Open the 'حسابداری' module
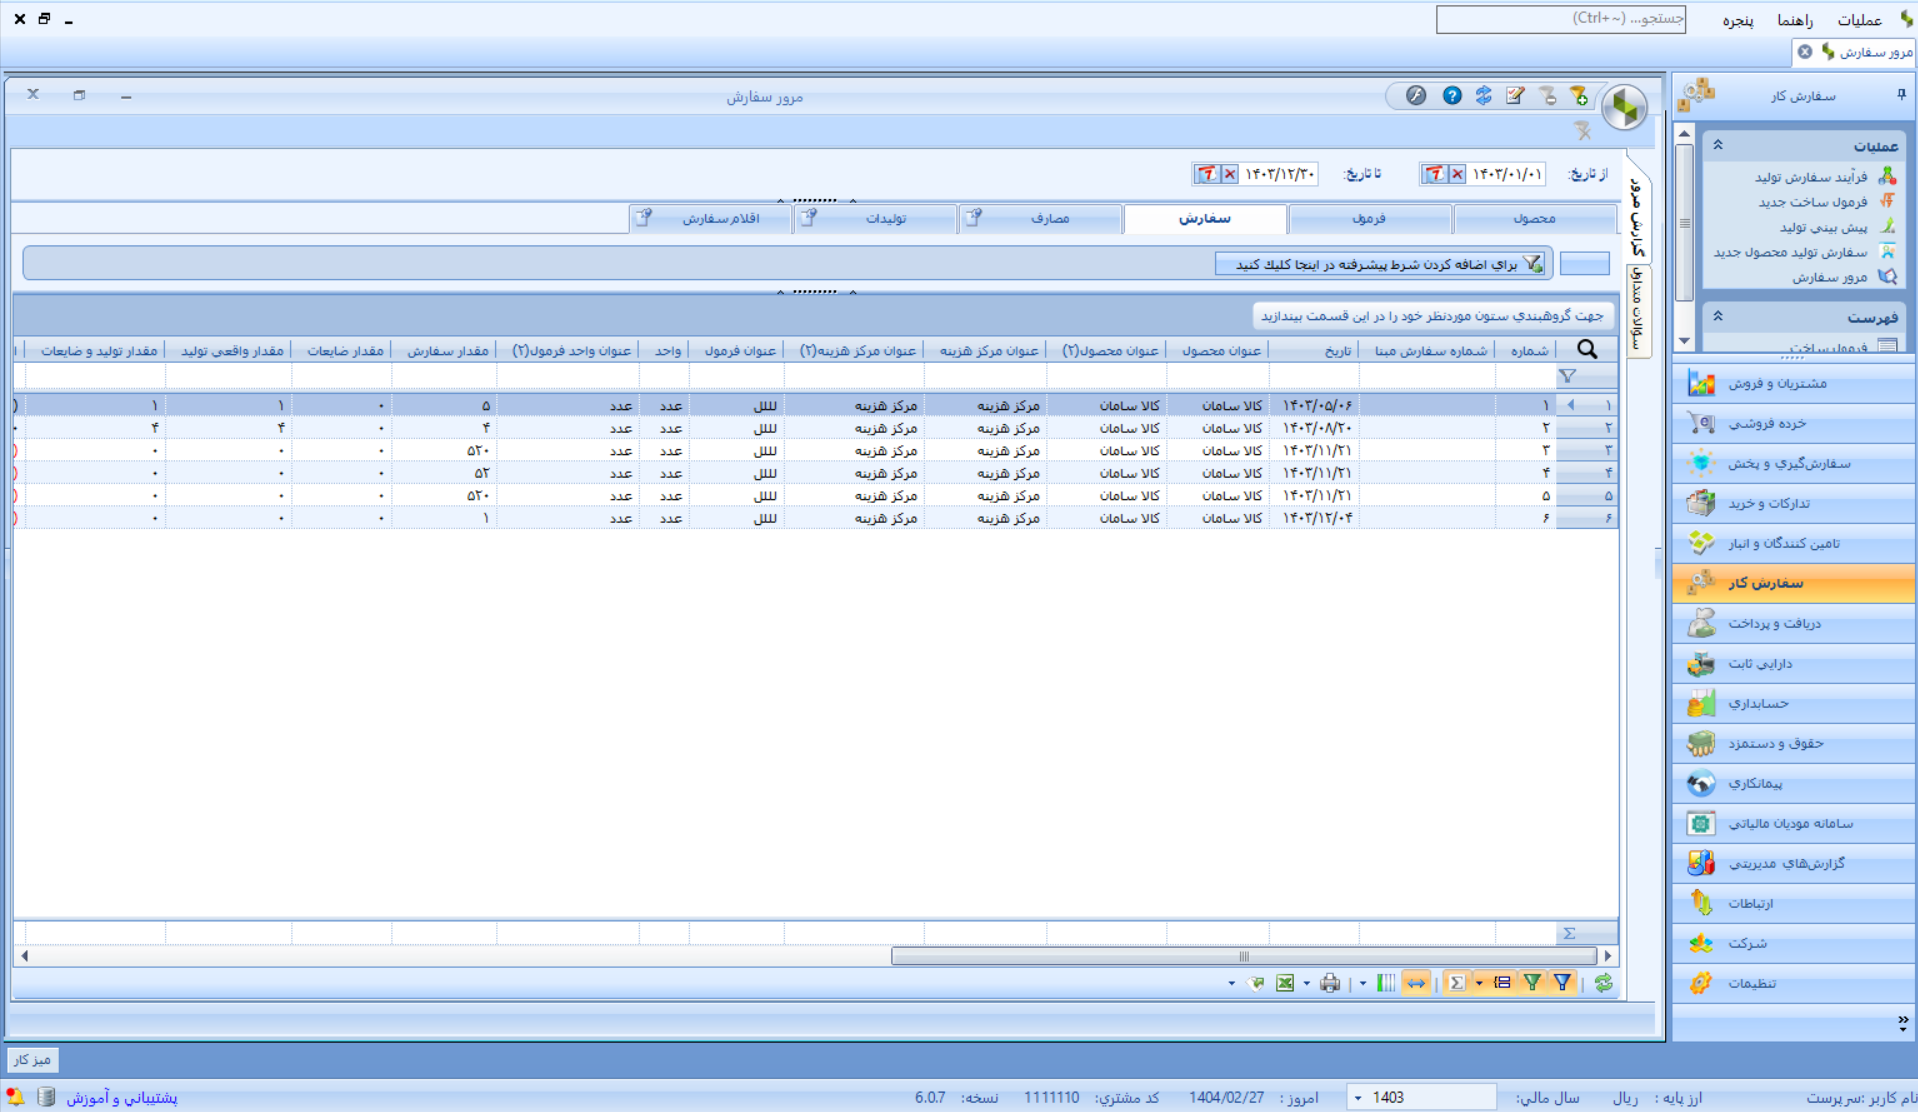Viewport: 1918px width, 1112px height. (x=1794, y=703)
